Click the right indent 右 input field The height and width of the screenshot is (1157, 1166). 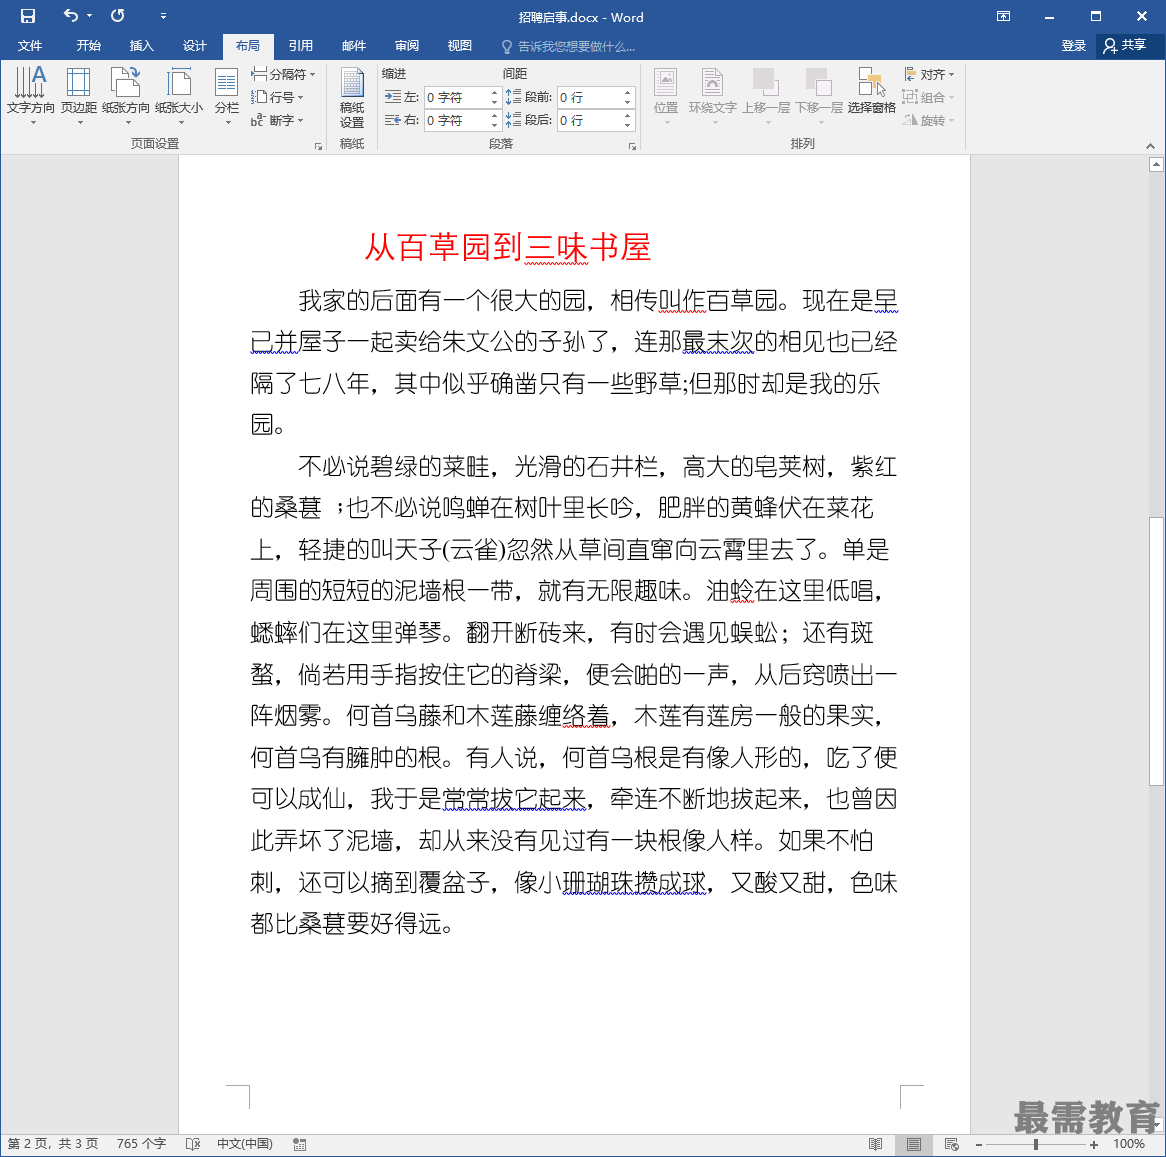[457, 120]
